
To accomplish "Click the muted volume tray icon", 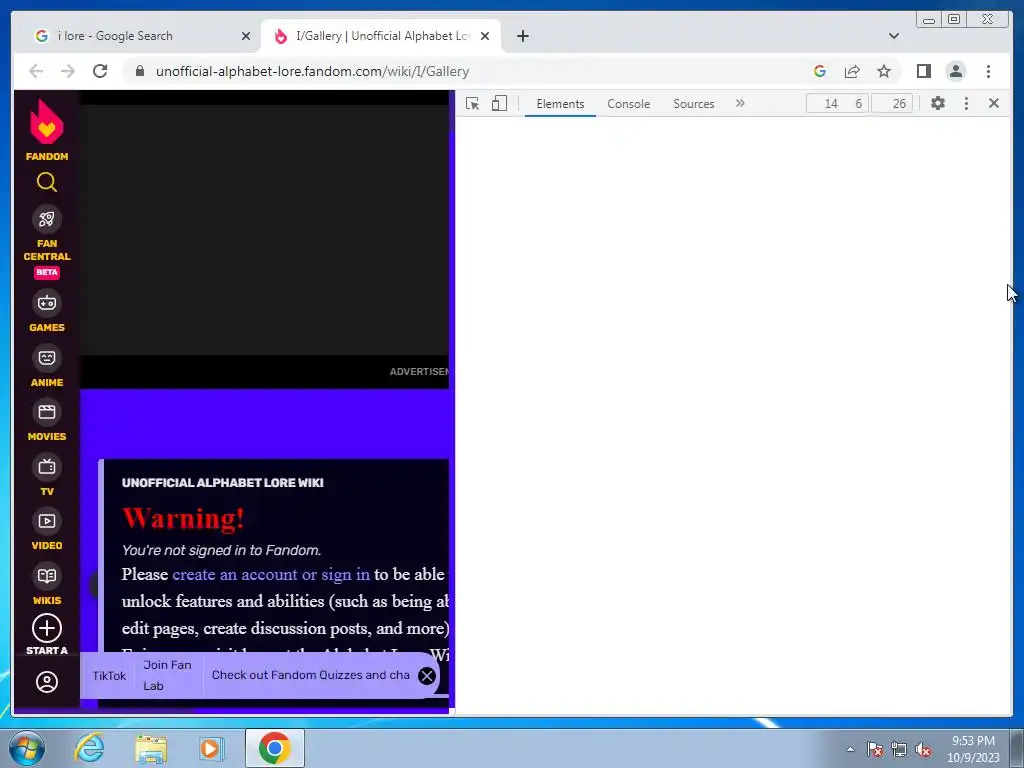I will tap(923, 749).
